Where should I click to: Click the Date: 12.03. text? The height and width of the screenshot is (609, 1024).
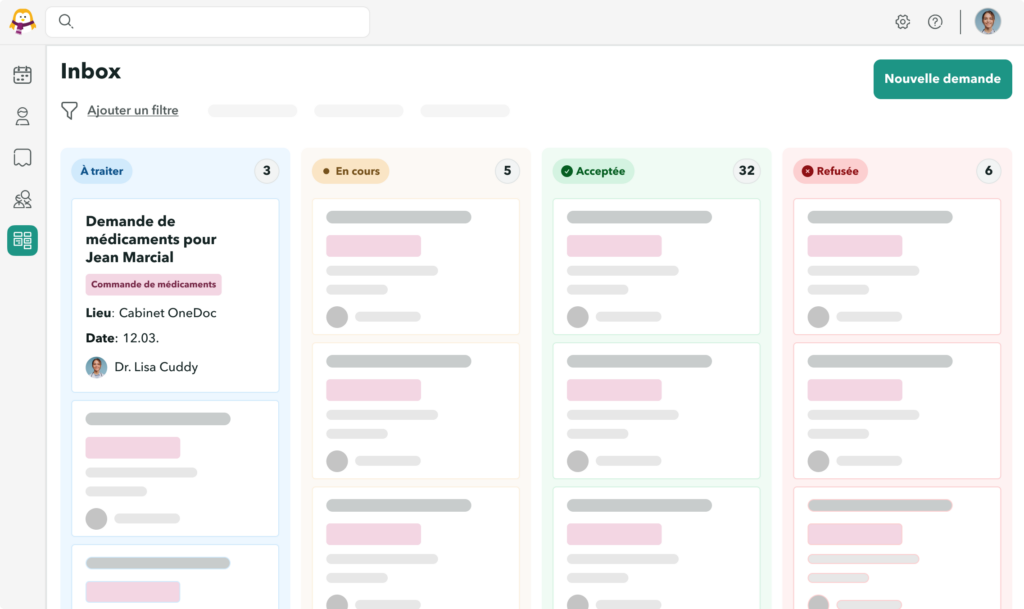tap(122, 338)
